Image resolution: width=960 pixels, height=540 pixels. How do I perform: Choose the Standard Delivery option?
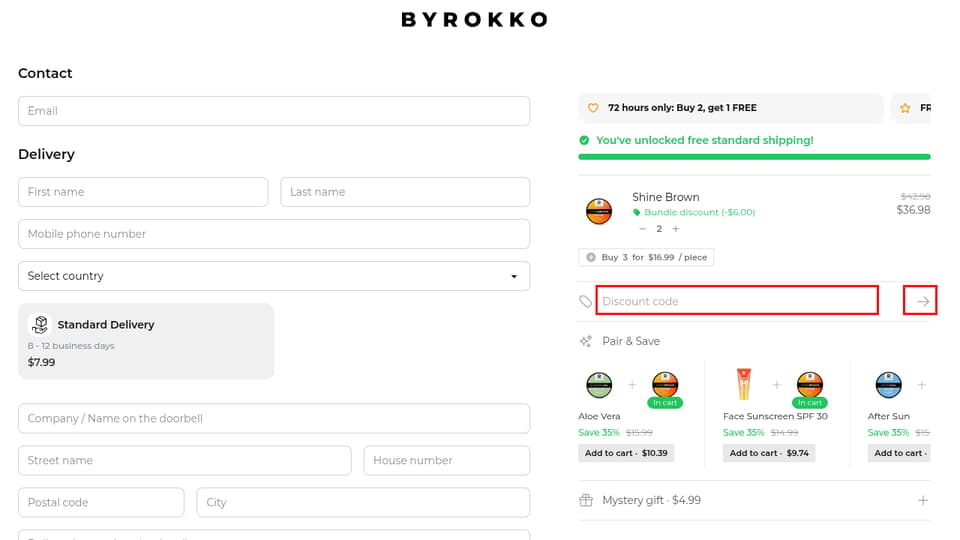(146, 341)
